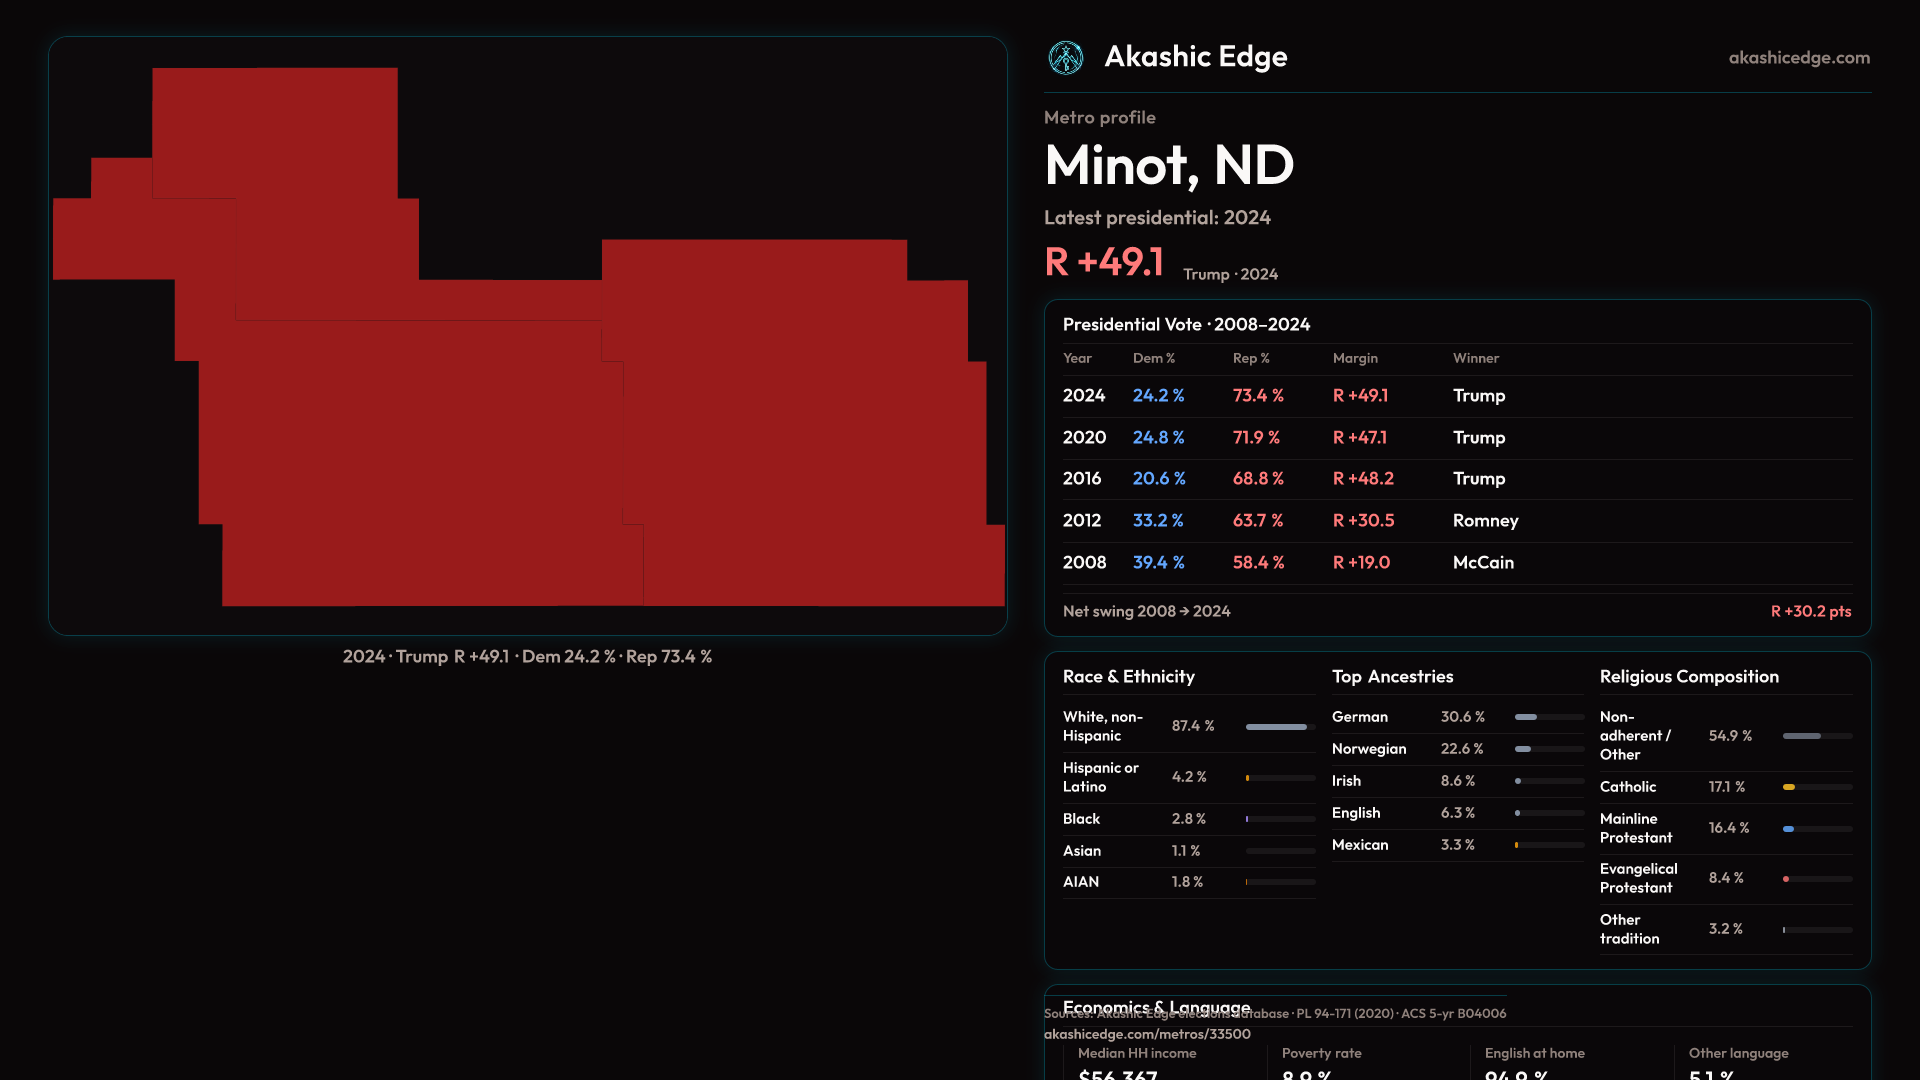The width and height of the screenshot is (1920, 1080).
Task: Click the Presidential Vote 2008–2024 heading
Action: (x=1186, y=325)
